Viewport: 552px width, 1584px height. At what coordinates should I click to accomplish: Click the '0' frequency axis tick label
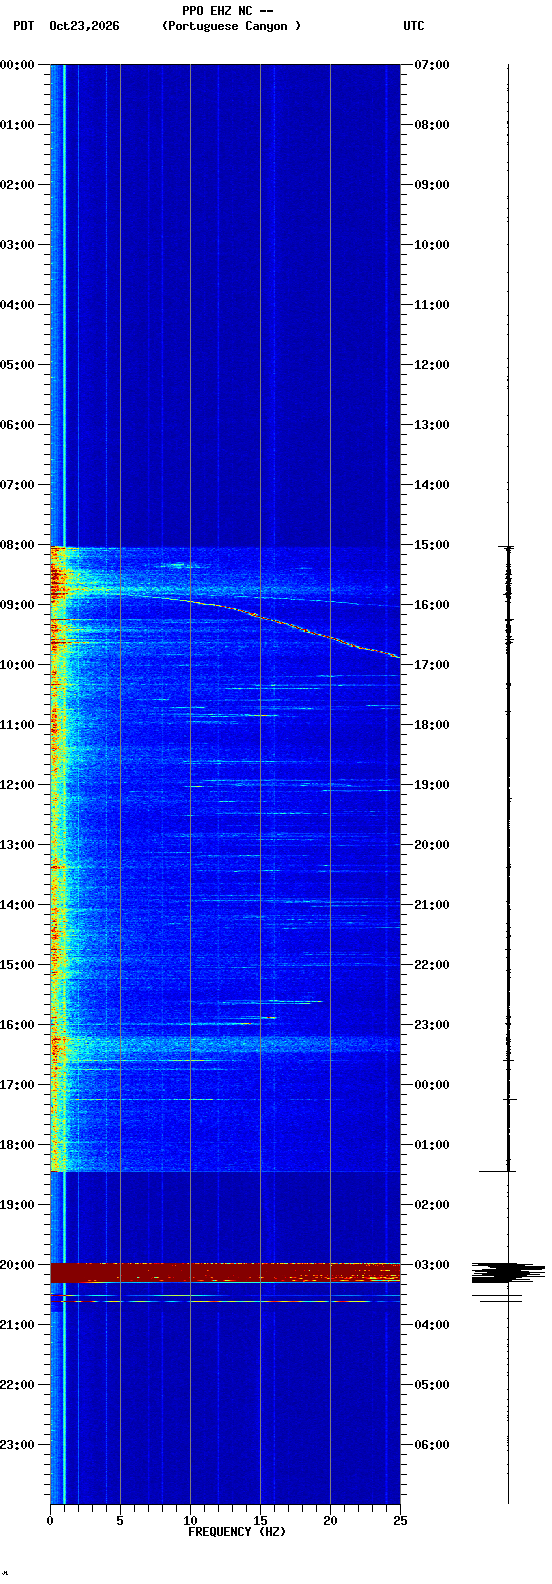pyautogui.click(x=50, y=1521)
